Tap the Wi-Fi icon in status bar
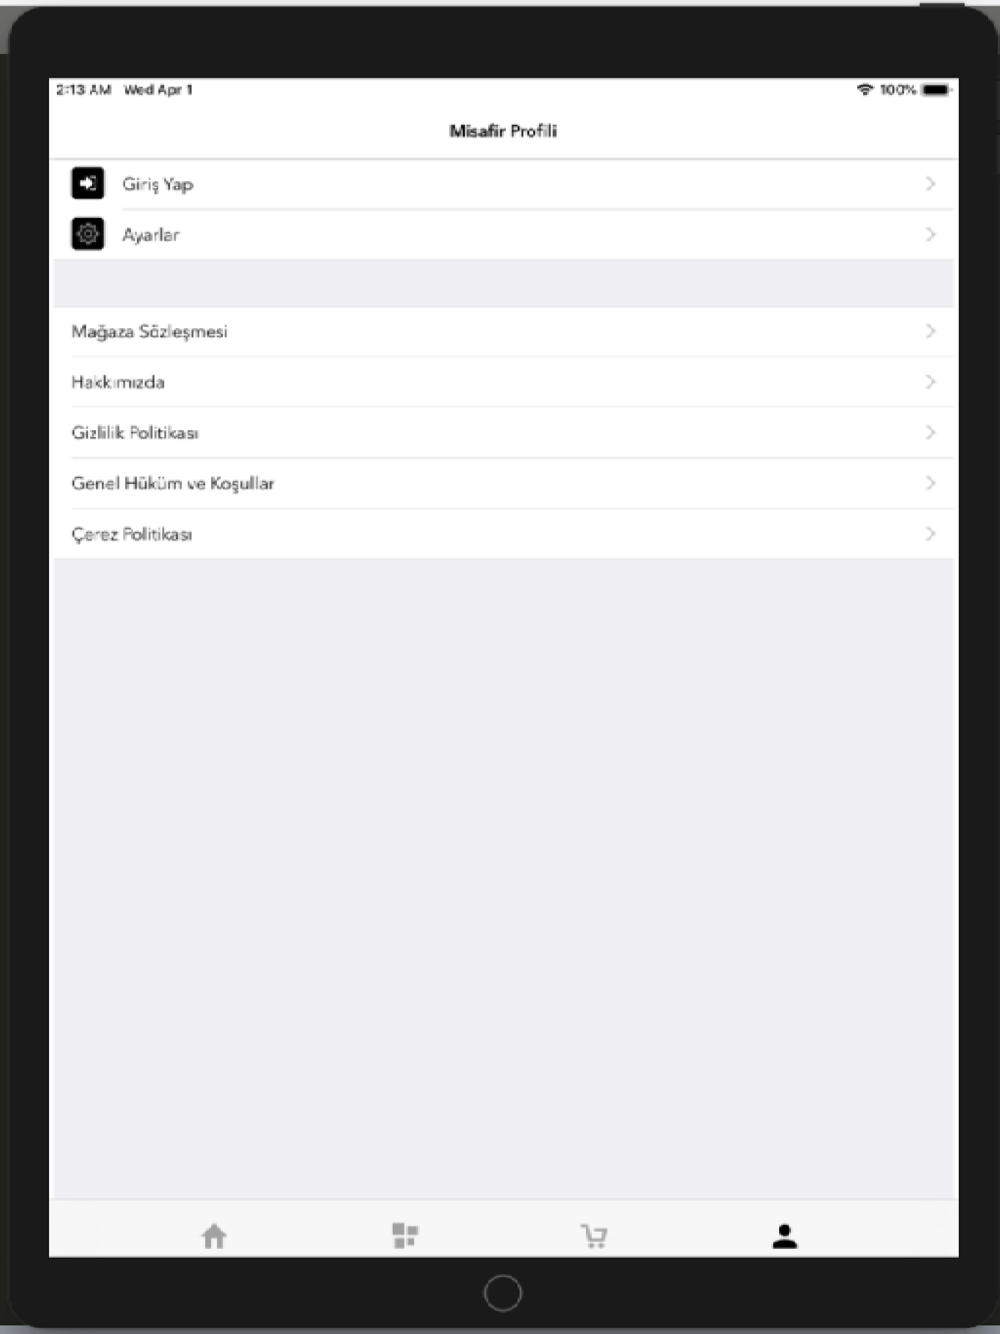Image resolution: width=1000 pixels, height=1334 pixels. coord(865,90)
